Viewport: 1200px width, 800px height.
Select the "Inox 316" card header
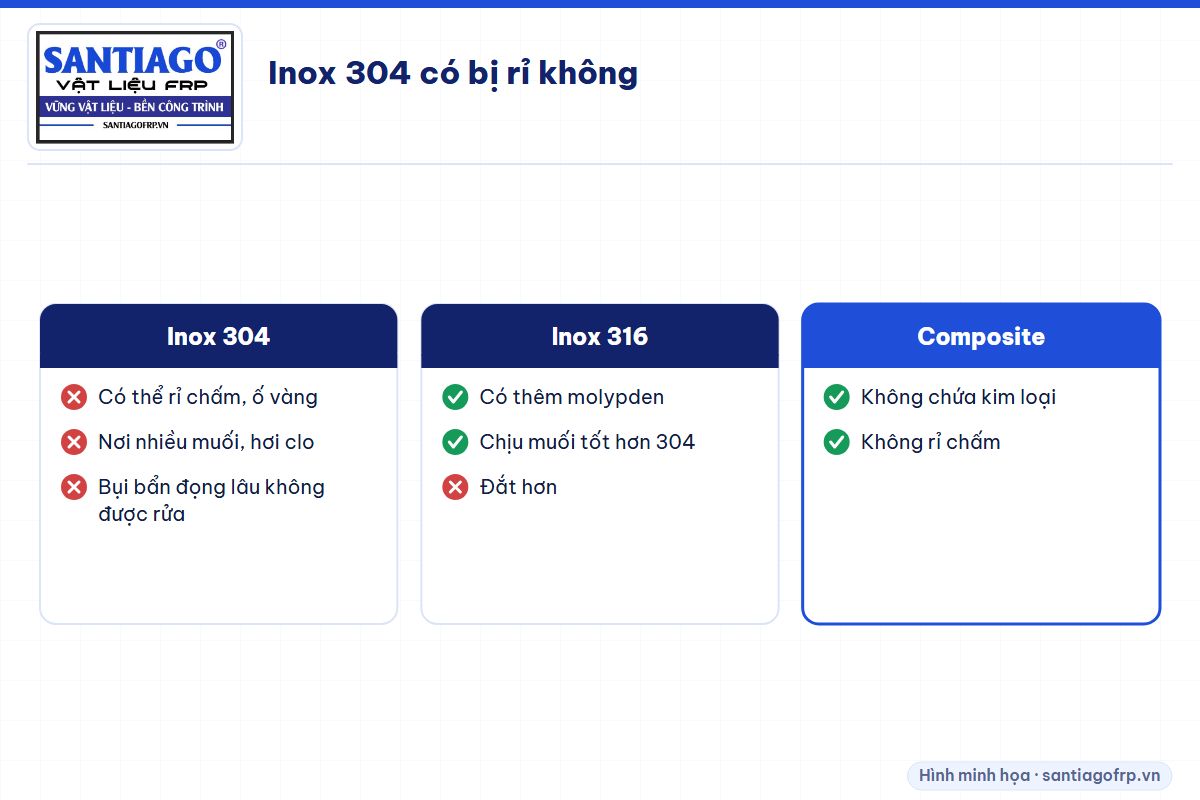click(x=600, y=336)
